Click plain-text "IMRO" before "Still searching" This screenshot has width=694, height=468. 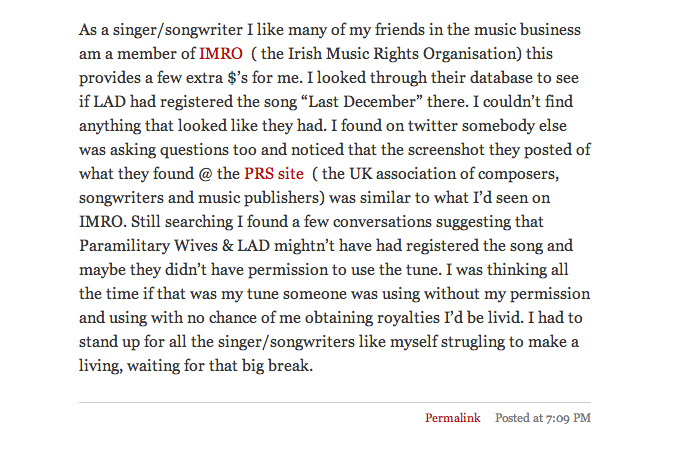click(101, 219)
